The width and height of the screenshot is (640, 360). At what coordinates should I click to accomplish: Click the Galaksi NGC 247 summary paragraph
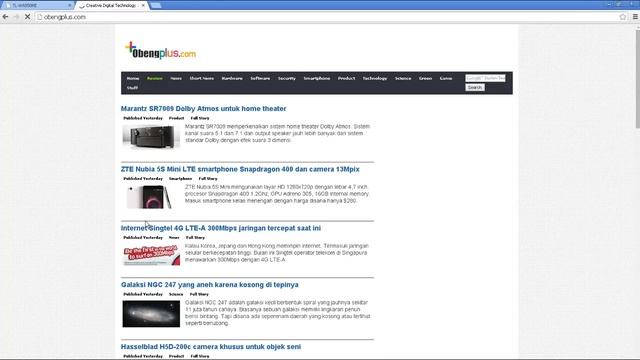point(278,313)
